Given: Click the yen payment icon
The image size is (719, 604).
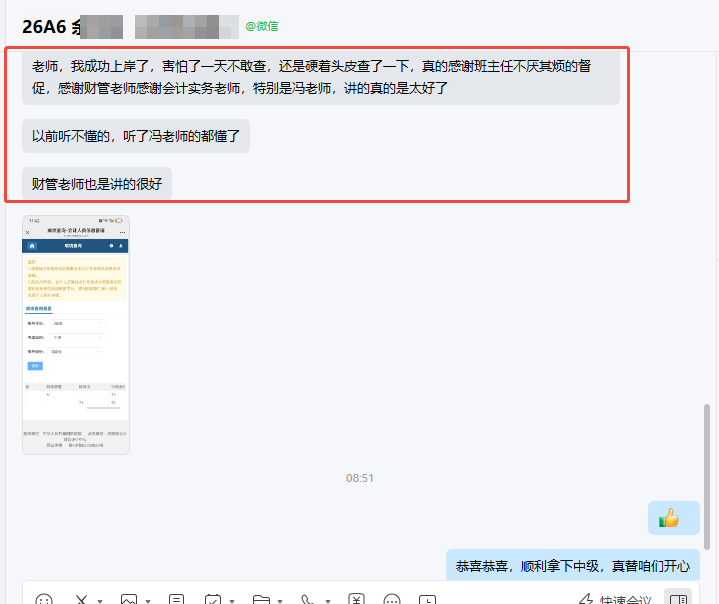Looking at the screenshot, I should [x=356, y=600].
